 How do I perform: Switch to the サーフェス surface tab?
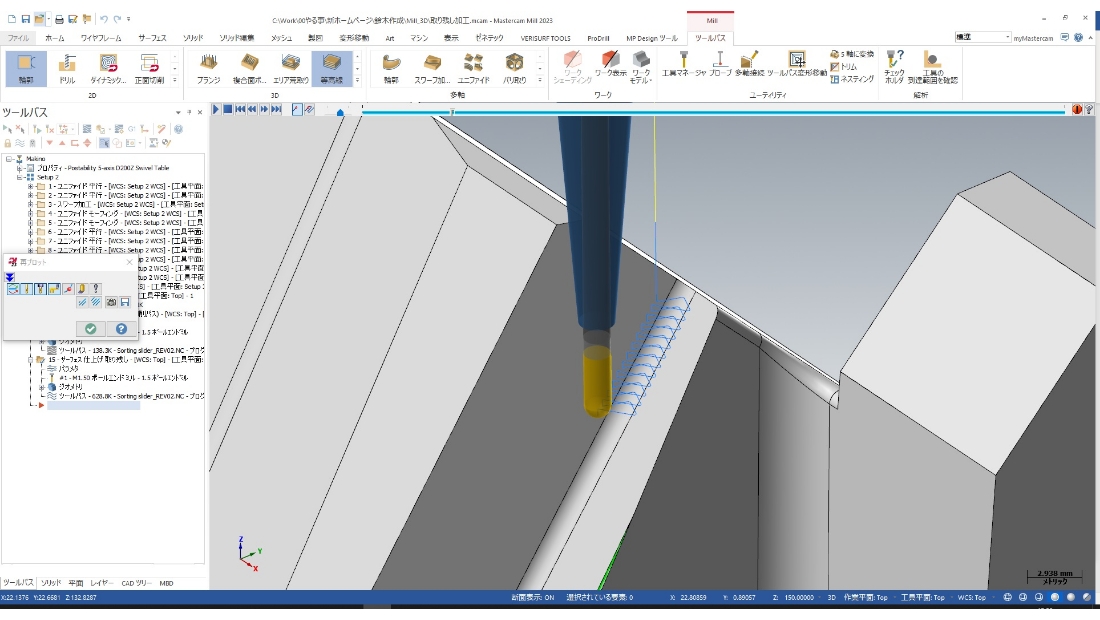coord(152,38)
